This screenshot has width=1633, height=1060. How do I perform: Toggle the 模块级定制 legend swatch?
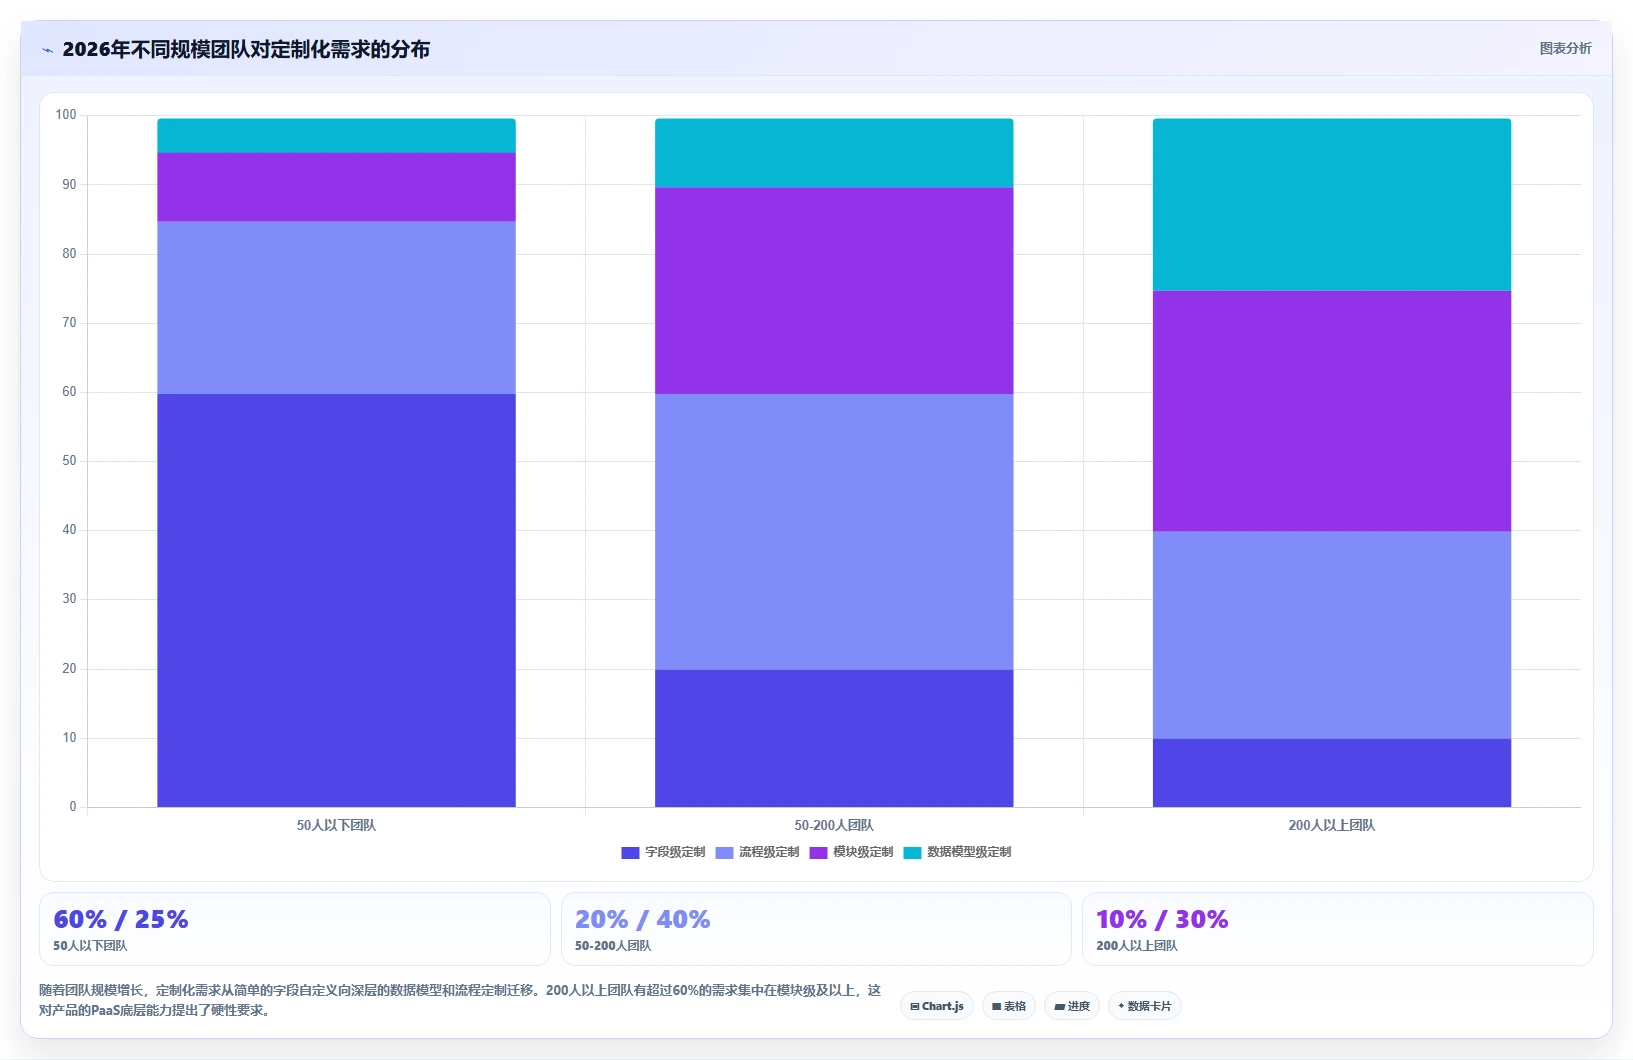[818, 853]
